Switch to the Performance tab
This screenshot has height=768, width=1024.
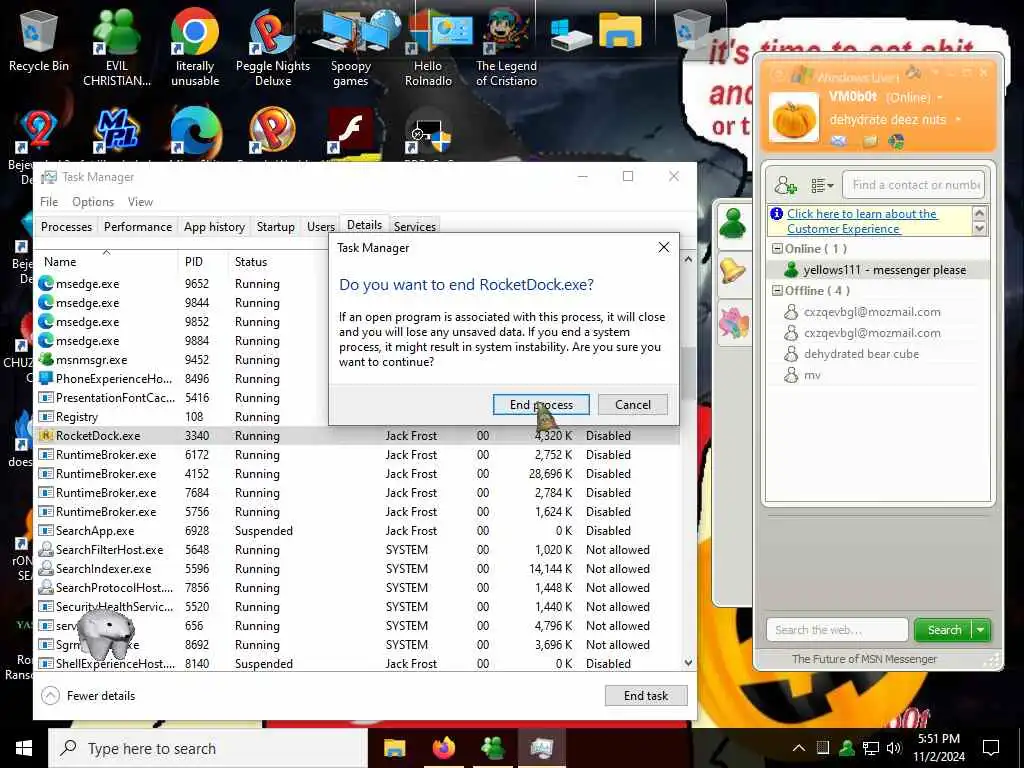point(138,227)
